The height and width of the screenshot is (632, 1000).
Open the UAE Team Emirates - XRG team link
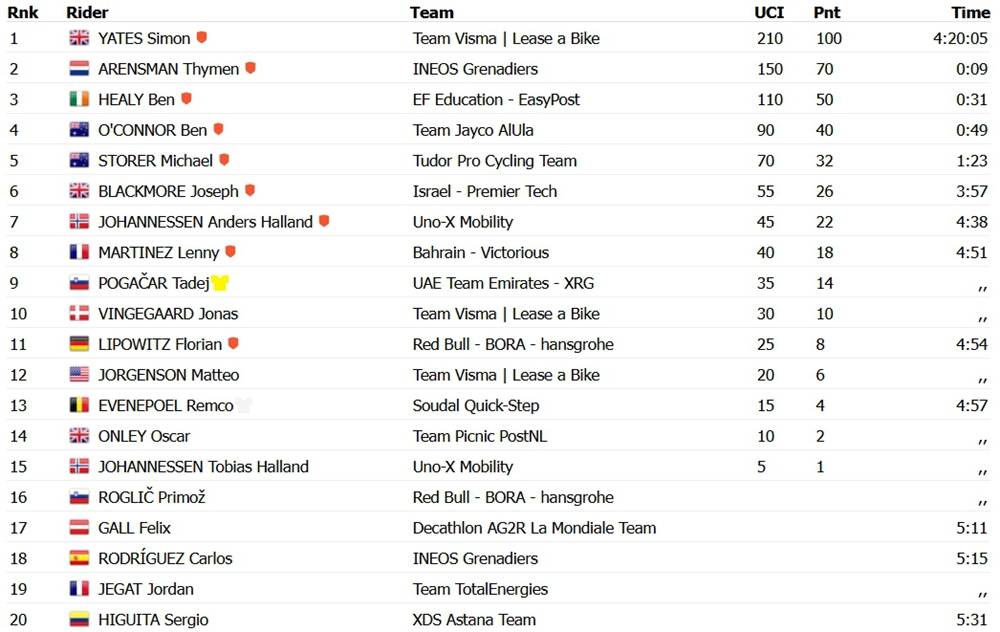tap(503, 283)
